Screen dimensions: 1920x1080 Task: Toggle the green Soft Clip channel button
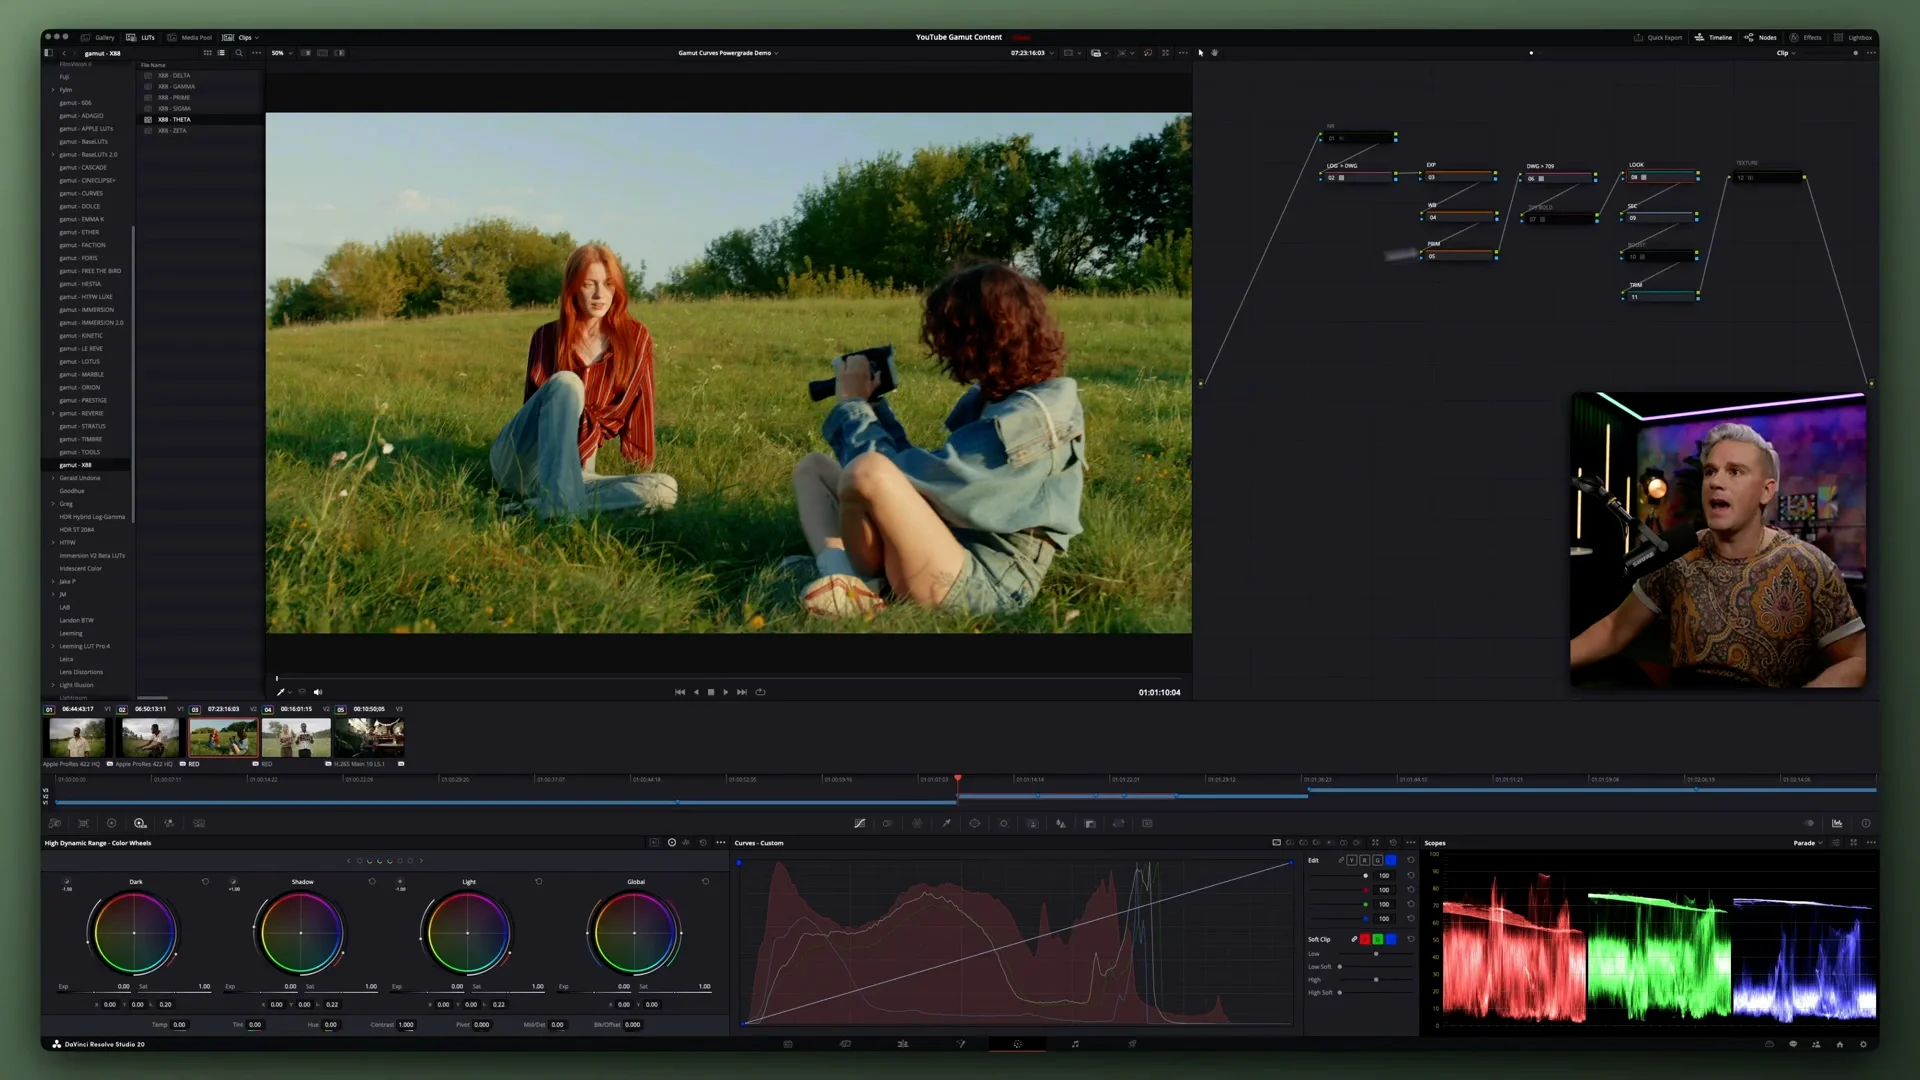pos(1378,939)
